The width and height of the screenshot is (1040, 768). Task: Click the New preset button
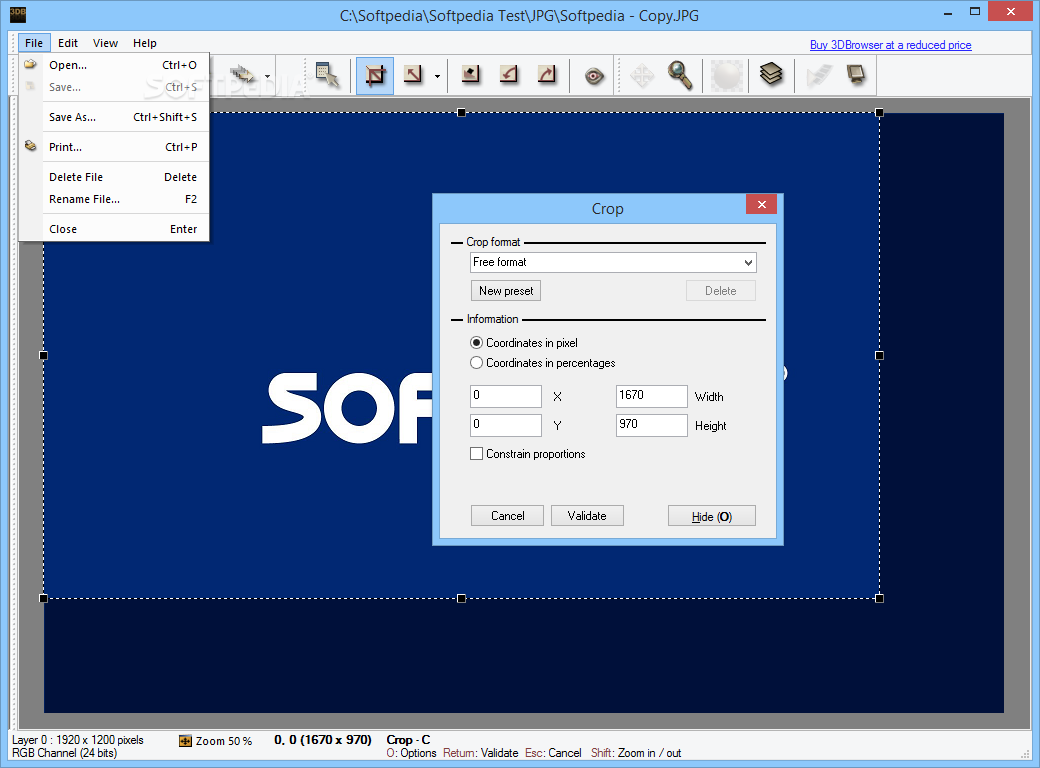506,290
